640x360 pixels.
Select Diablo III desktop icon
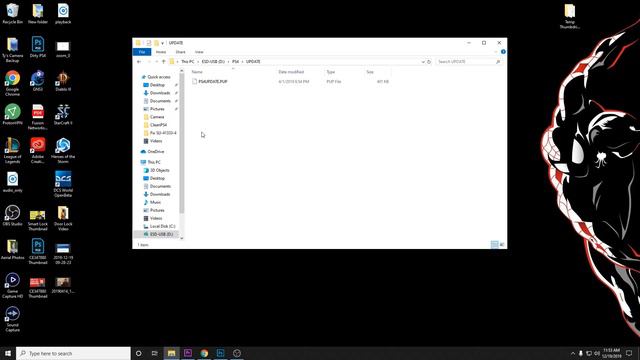tap(63, 81)
